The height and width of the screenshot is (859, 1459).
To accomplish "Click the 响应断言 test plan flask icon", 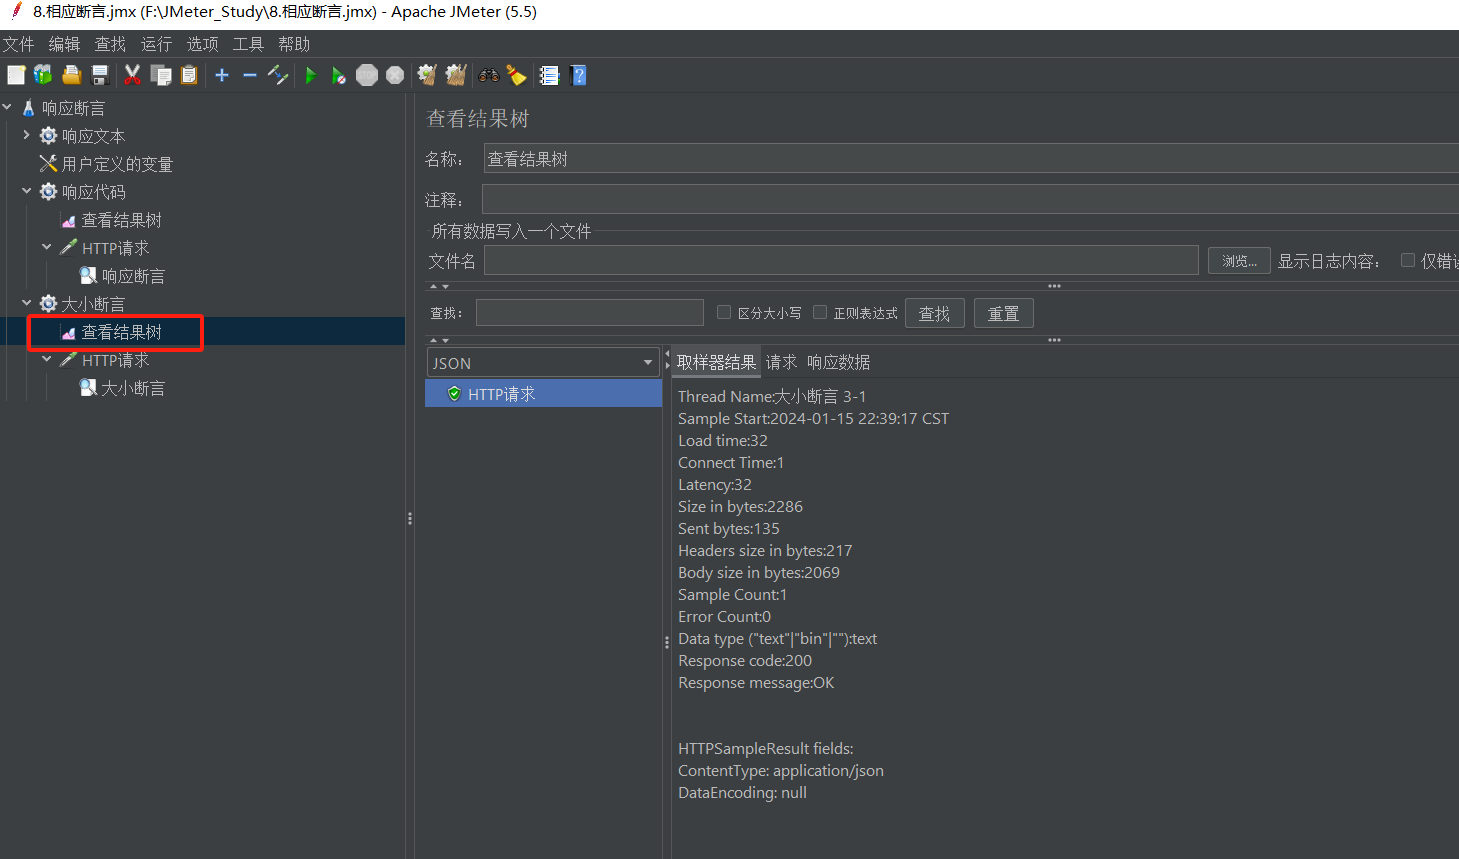I will point(28,108).
